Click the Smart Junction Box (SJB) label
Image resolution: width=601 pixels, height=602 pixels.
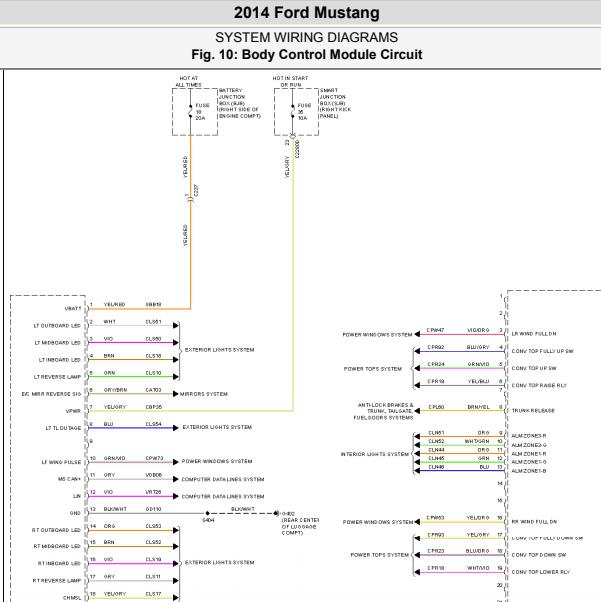(x=335, y=103)
